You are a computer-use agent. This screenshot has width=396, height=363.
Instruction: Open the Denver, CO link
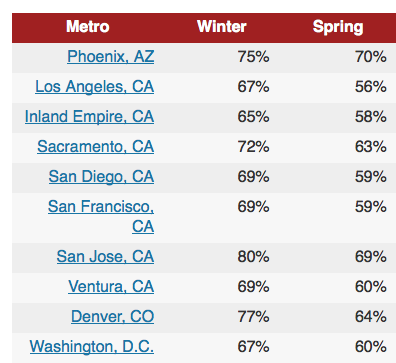tap(113, 317)
